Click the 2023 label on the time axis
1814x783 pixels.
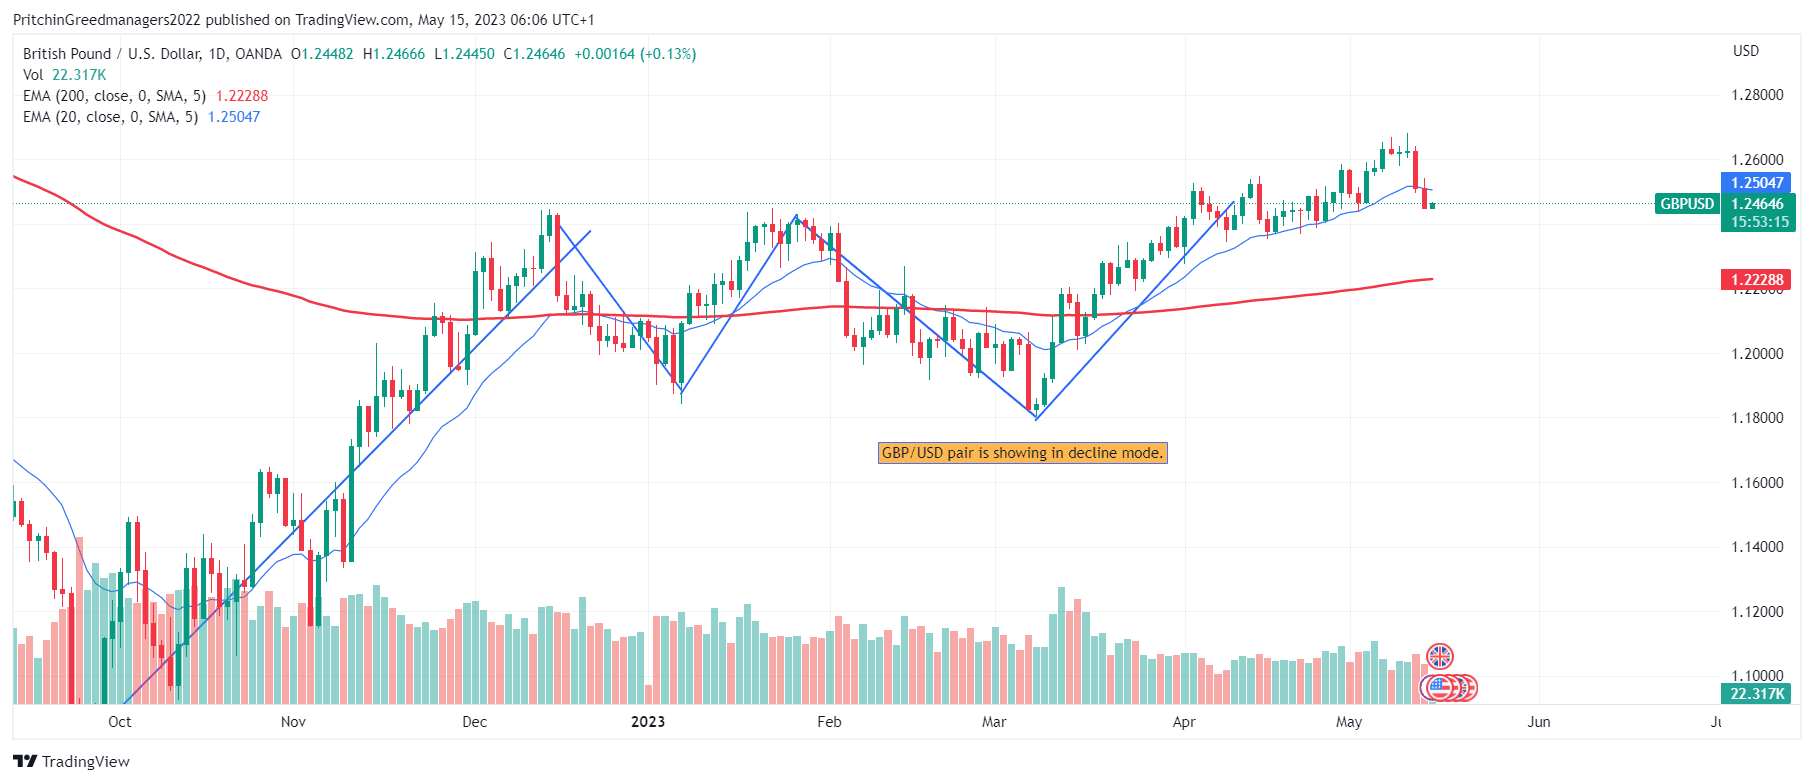click(x=648, y=722)
